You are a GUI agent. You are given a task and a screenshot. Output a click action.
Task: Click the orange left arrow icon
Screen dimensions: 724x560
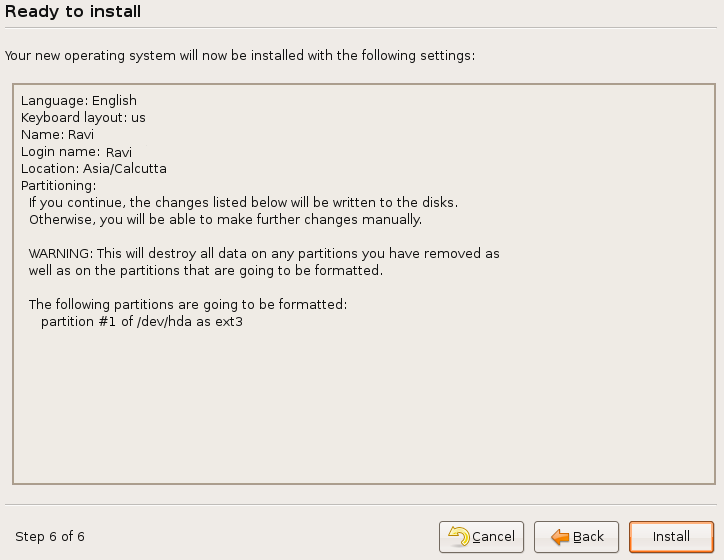coord(560,537)
